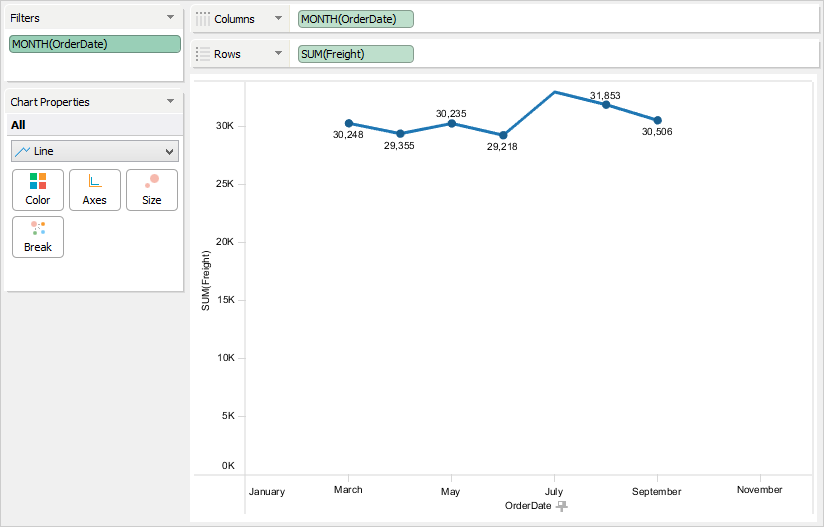
Task: Open the Line chart type dropdown
Action: pos(95,151)
